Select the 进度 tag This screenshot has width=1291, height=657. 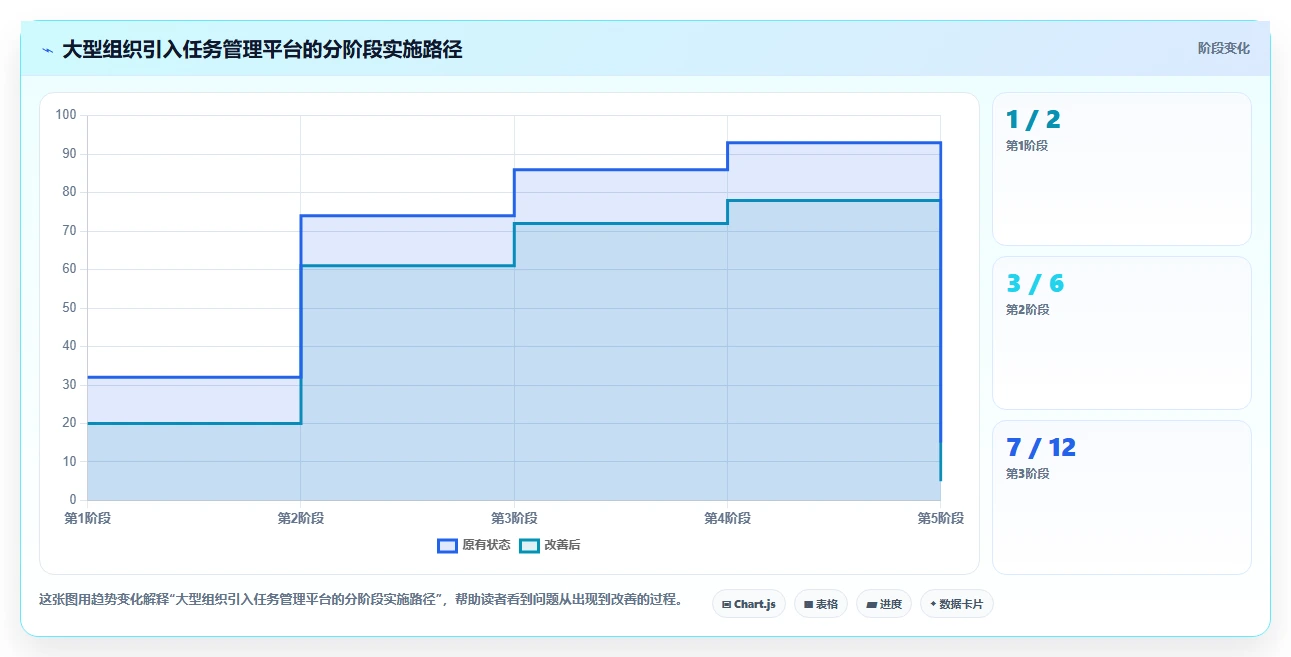[x=884, y=604]
